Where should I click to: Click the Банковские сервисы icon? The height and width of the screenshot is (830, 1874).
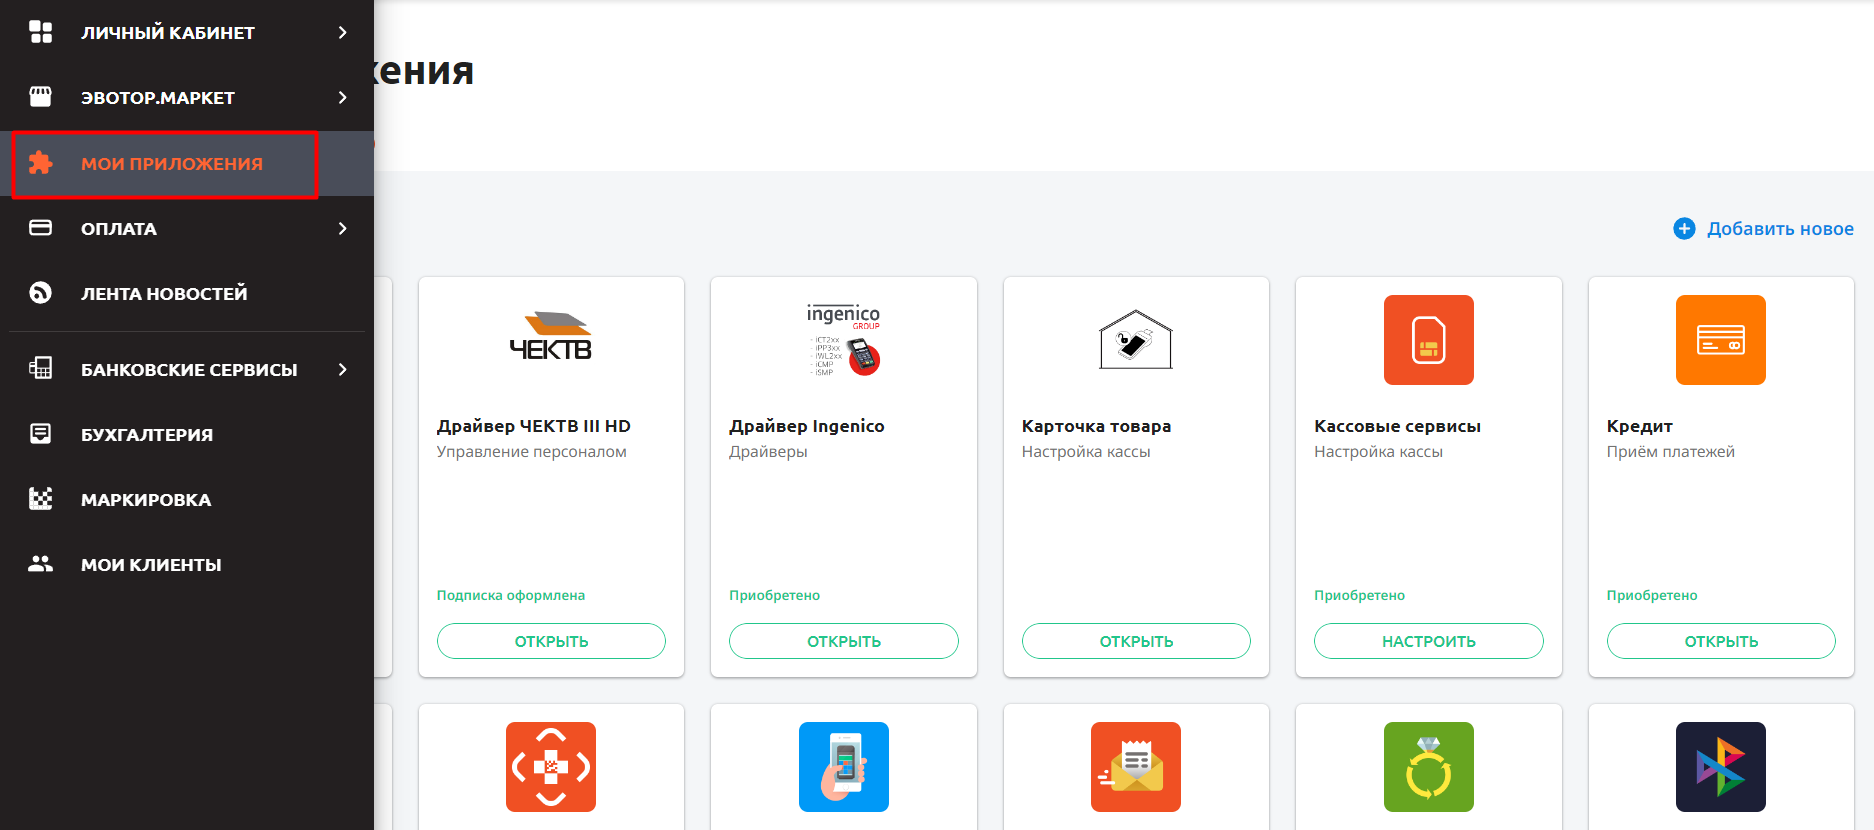point(41,369)
